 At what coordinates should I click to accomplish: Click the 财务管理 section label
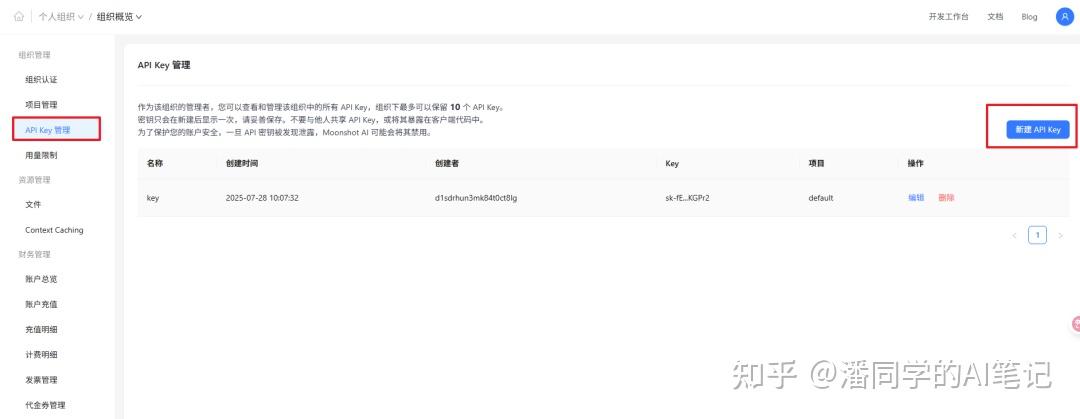tap(34, 254)
